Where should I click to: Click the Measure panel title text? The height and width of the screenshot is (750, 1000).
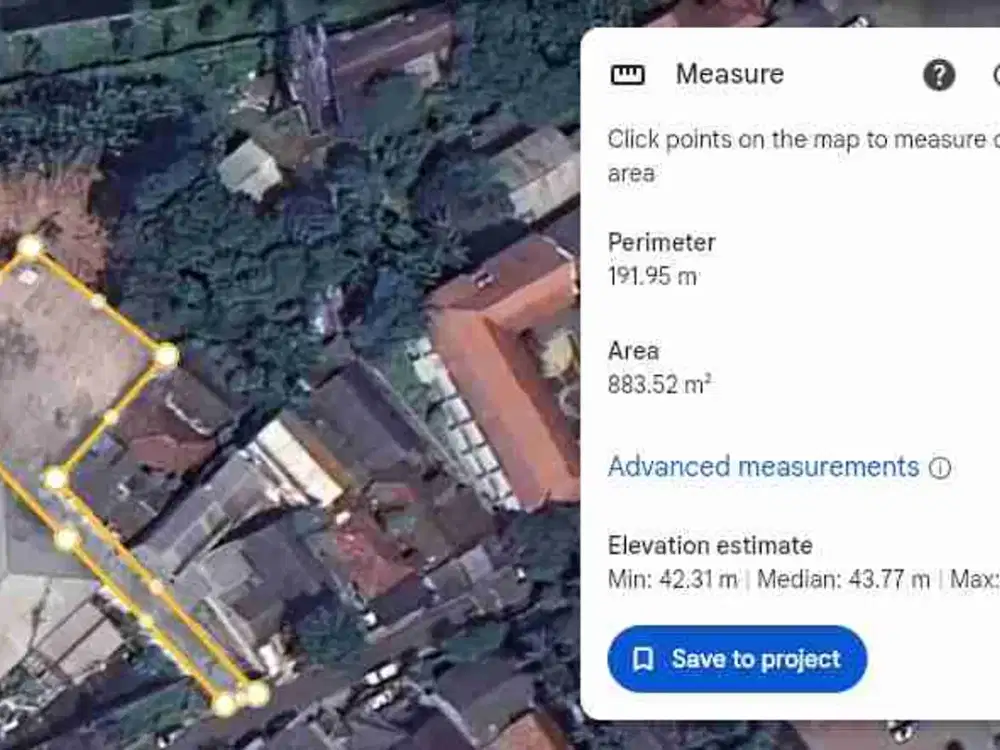(x=730, y=73)
